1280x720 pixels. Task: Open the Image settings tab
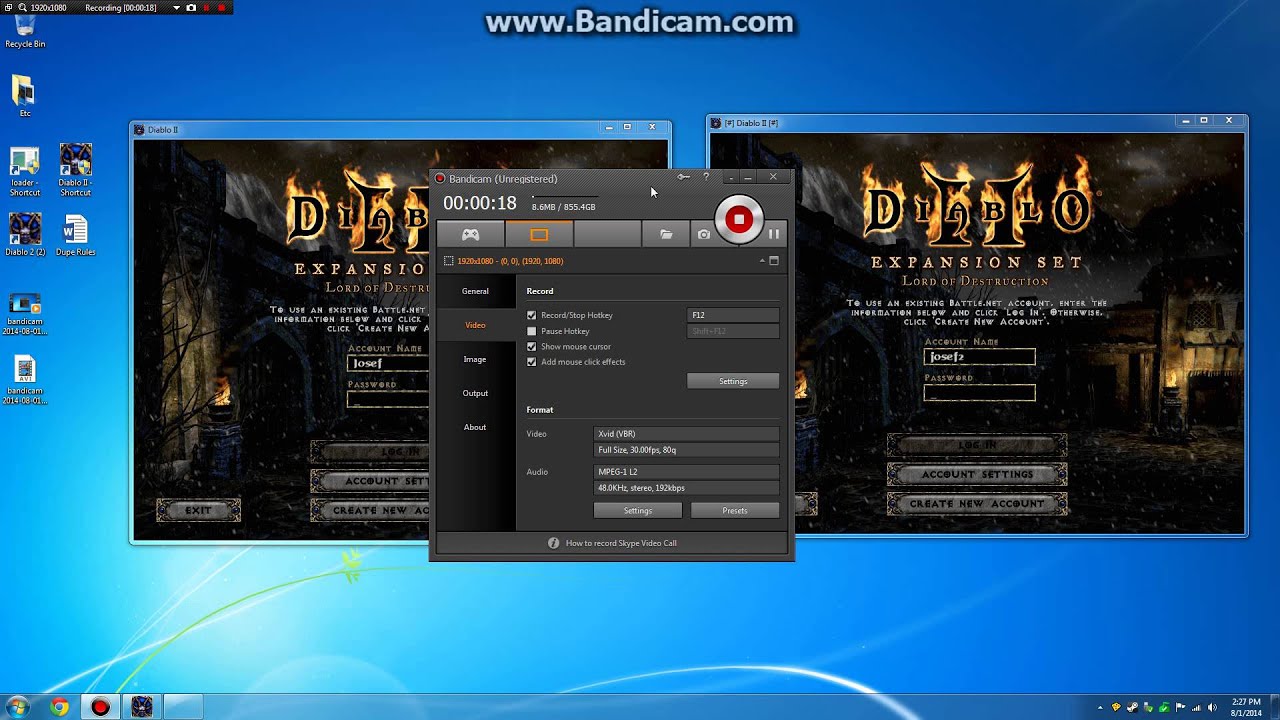pyautogui.click(x=475, y=359)
